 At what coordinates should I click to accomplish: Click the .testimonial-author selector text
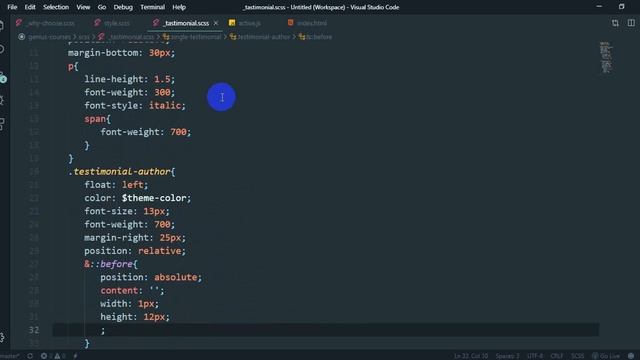click(x=122, y=172)
